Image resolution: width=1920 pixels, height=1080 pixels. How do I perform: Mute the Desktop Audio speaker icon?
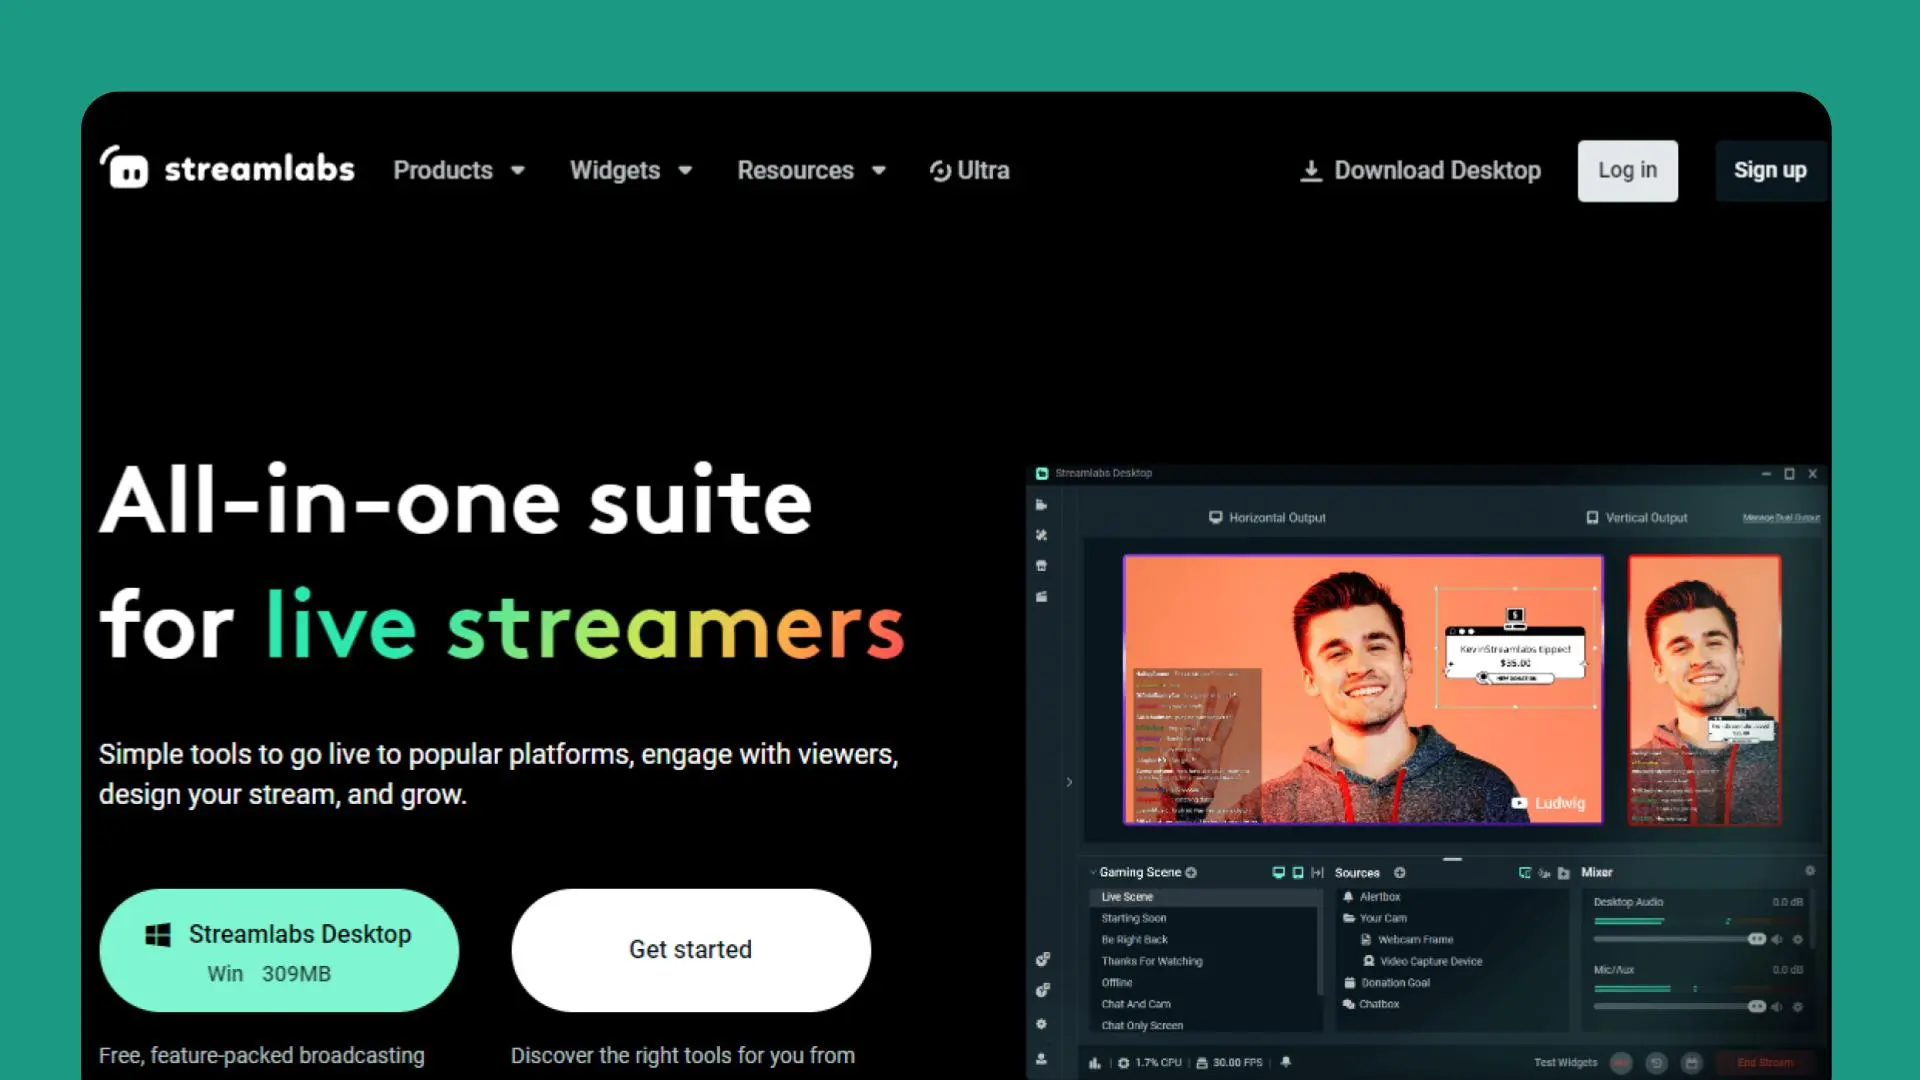(1777, 940)
